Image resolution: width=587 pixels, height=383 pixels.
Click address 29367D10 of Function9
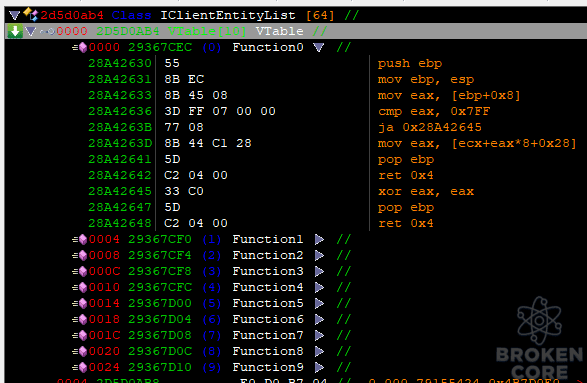pyautogui.click(x=160, y=367)
